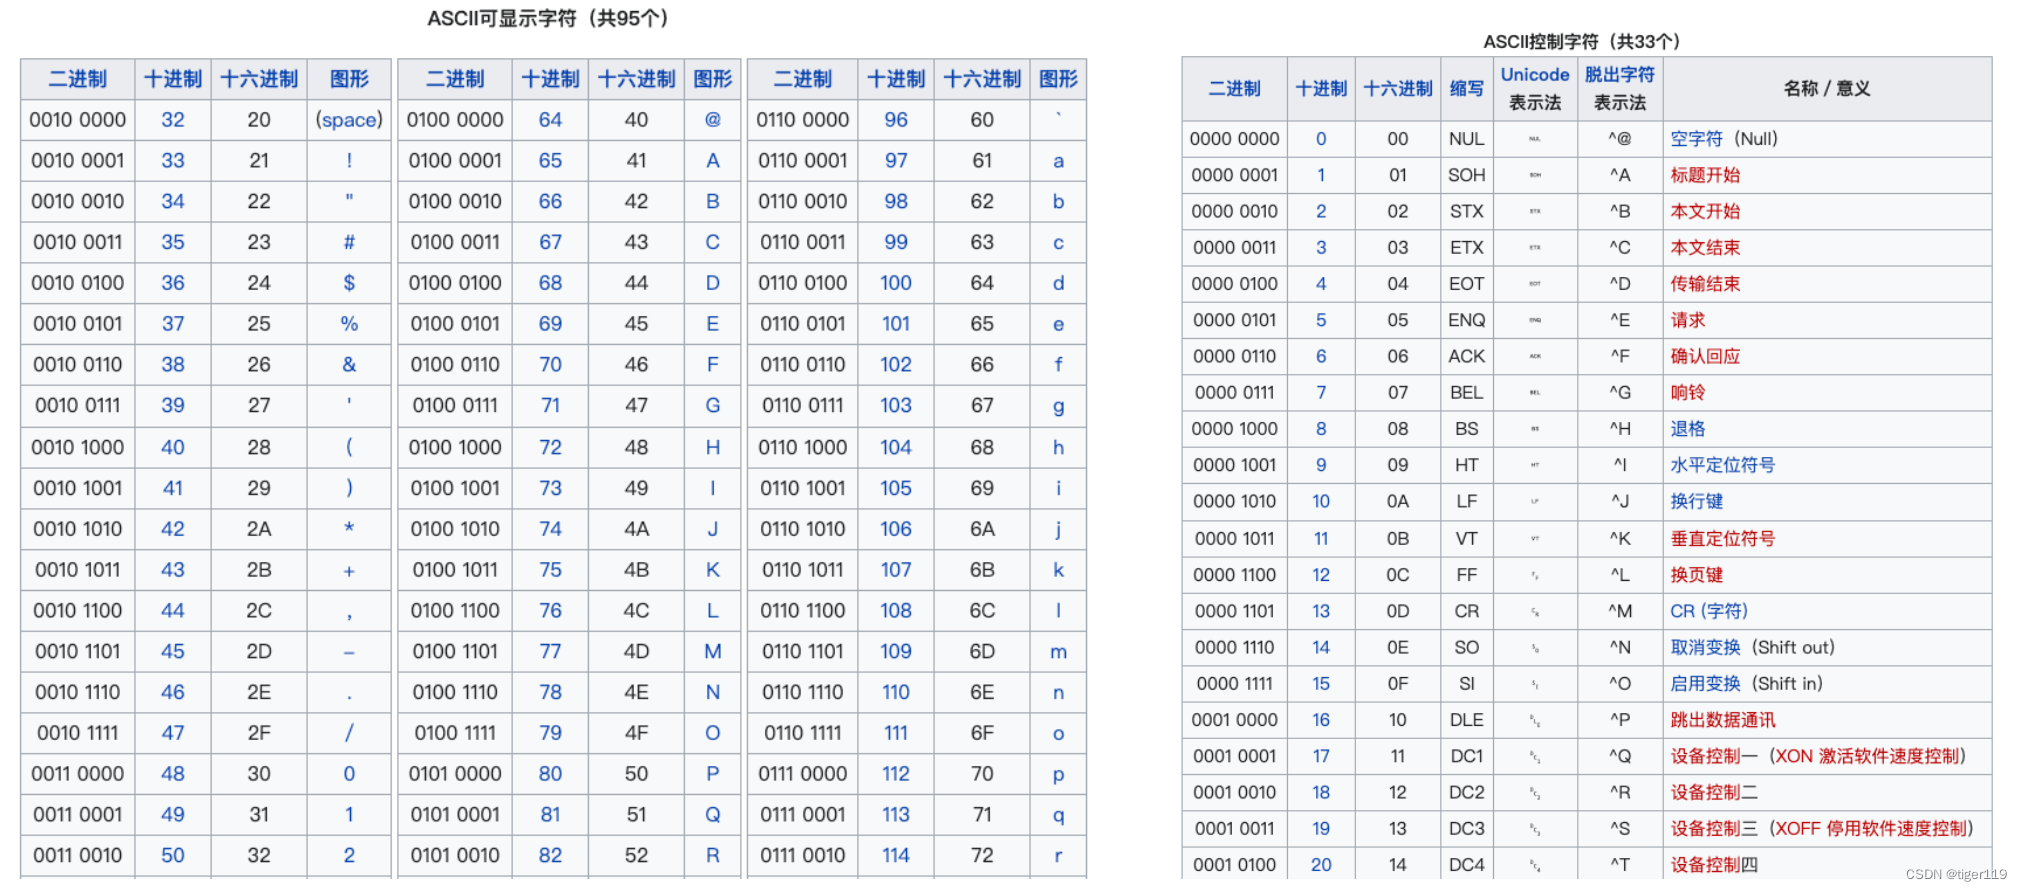2022x891 pixels.
Task: Follow the 换行键 link in LF row
Action: pyautogui.click(x=1697, y=501)
